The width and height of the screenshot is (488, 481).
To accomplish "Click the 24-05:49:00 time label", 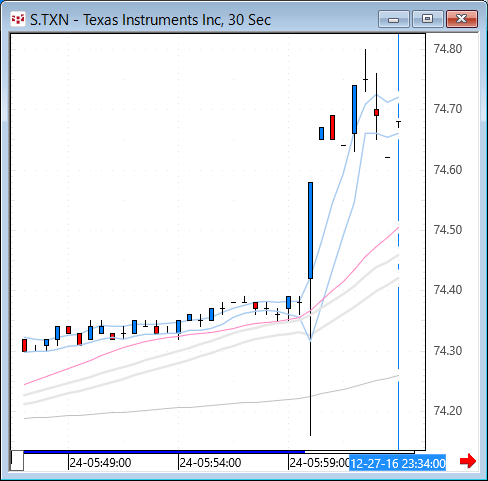I will point(100,463).
